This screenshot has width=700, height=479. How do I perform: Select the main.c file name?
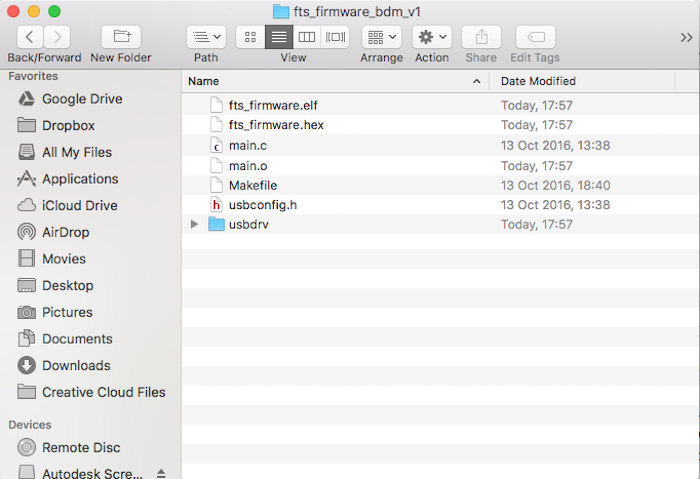pyautogui.click(x=248, y=146)
